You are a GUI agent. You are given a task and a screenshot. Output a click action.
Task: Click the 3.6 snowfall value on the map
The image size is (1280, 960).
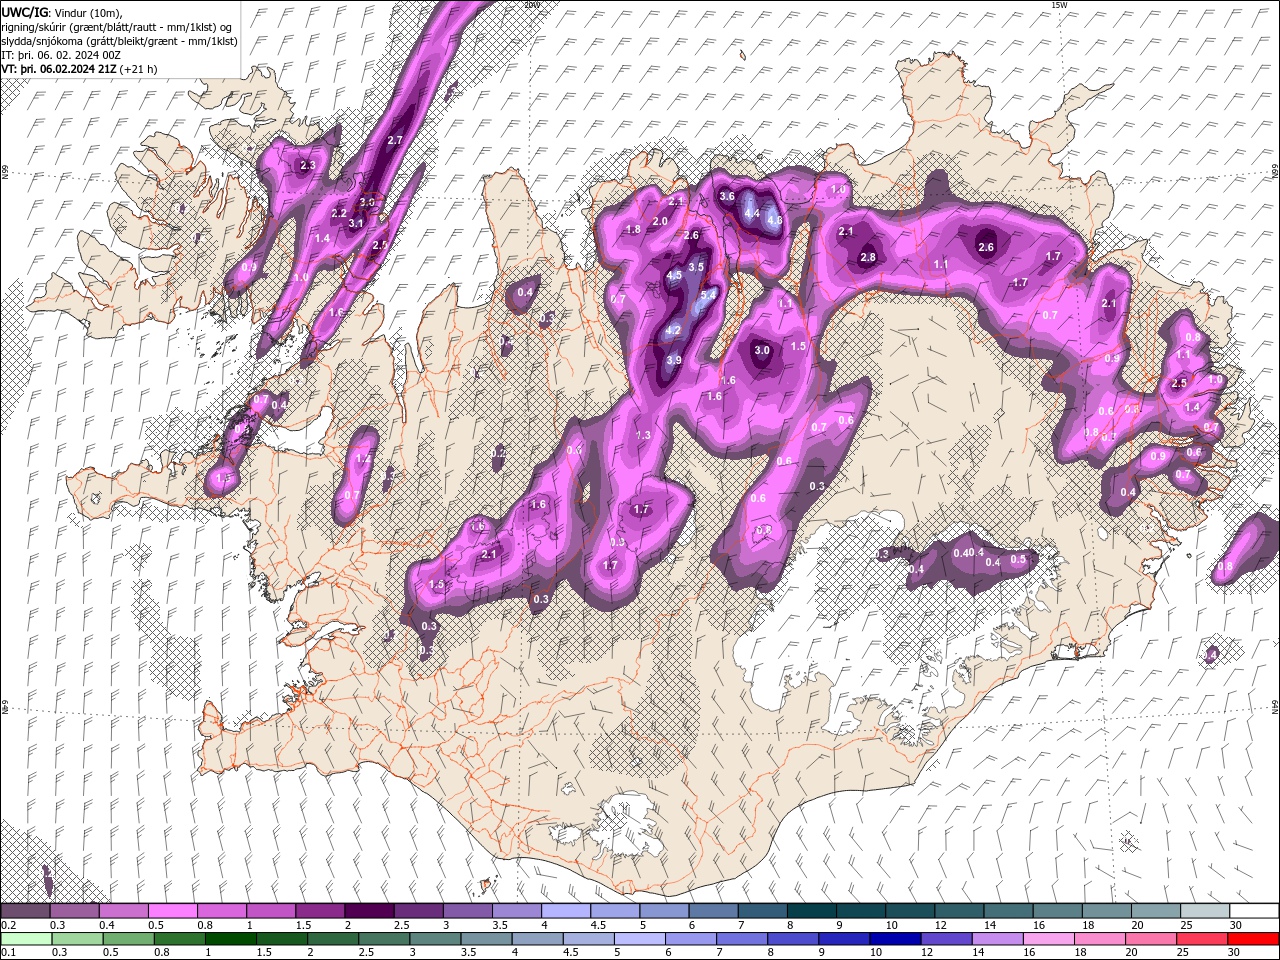pos(727,197)
